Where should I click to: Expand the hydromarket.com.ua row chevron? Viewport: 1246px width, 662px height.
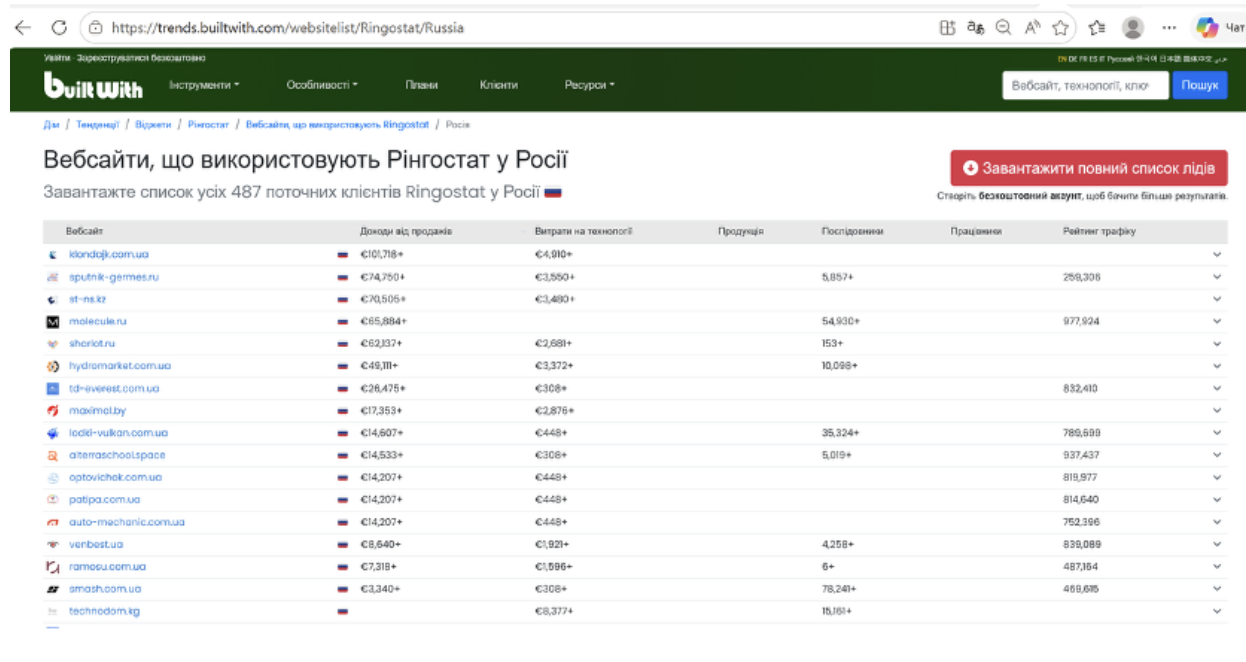pyautogui.click(x=1217, y=366)
